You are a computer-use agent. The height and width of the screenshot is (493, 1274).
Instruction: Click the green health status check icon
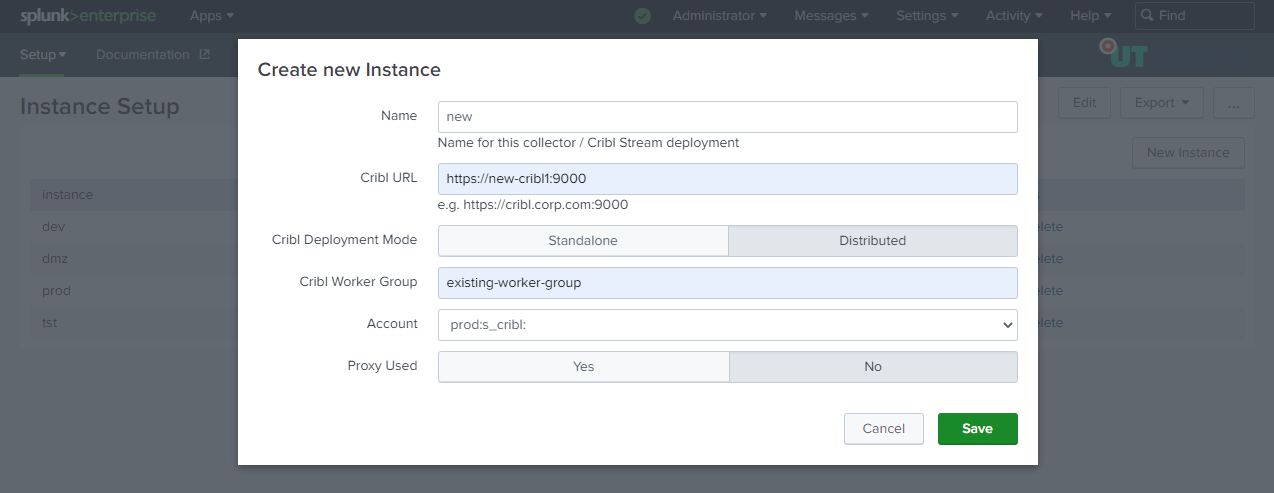[642, 16]
